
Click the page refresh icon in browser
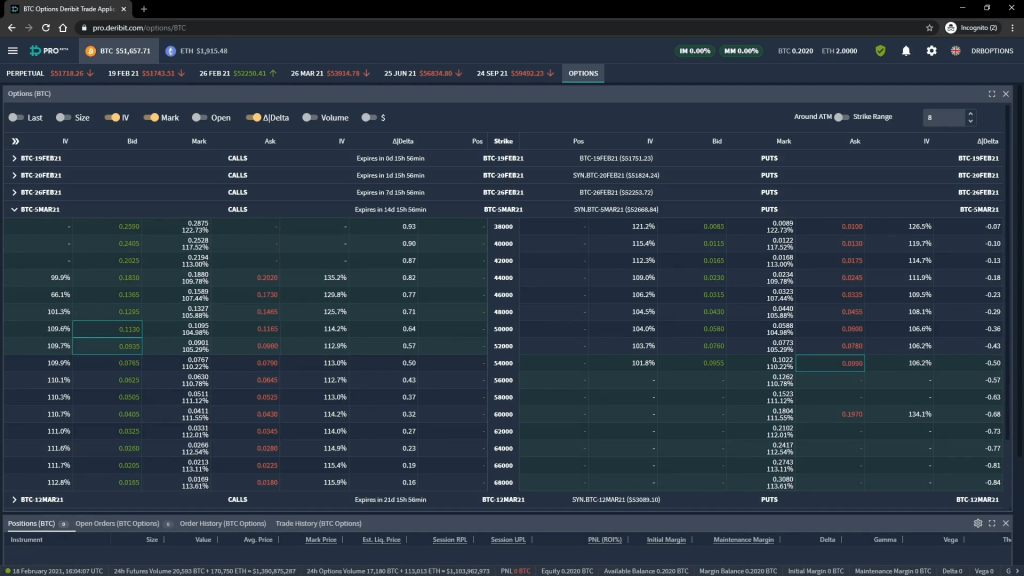point(46,29)
